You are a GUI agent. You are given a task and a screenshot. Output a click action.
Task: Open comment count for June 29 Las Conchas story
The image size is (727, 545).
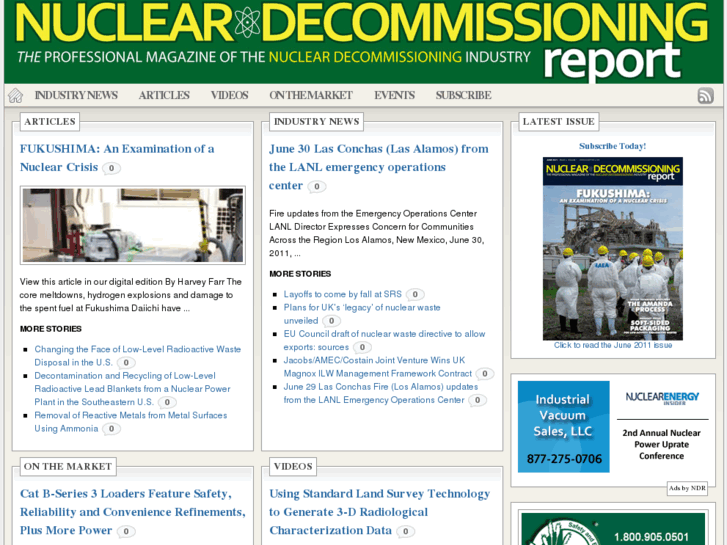[x=477, y=400]
